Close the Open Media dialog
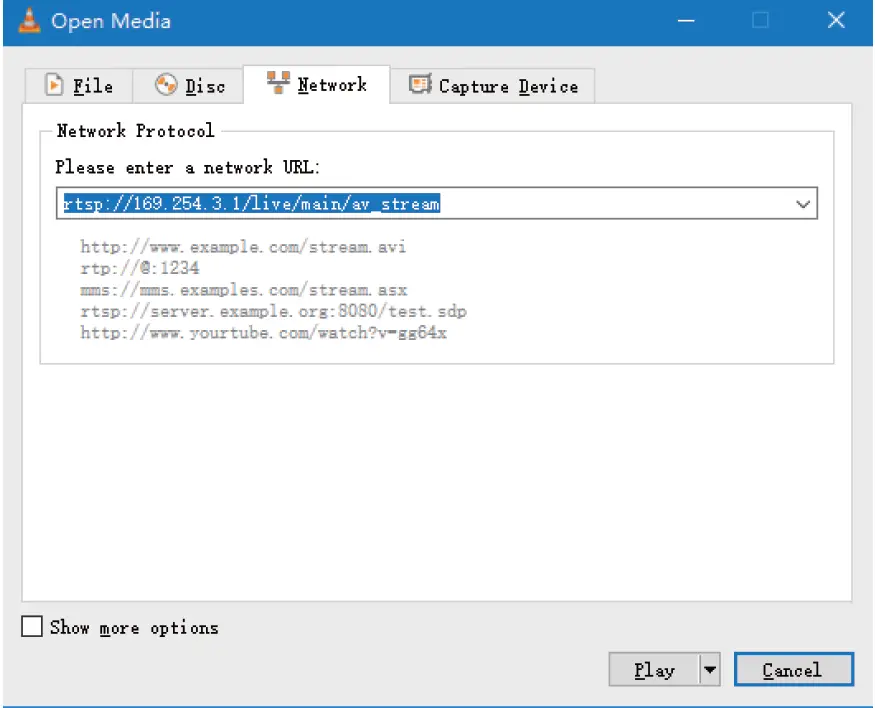The width and height of the screenshot is (875, 708). pos(836,21)
